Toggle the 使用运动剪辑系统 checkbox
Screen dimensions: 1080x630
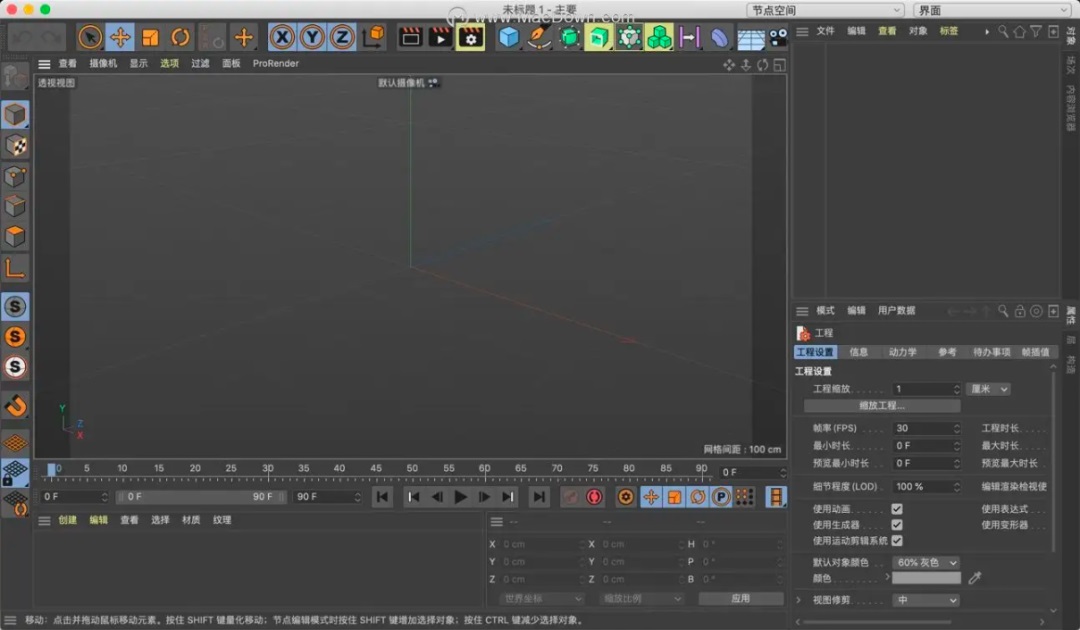click(897, 540)
